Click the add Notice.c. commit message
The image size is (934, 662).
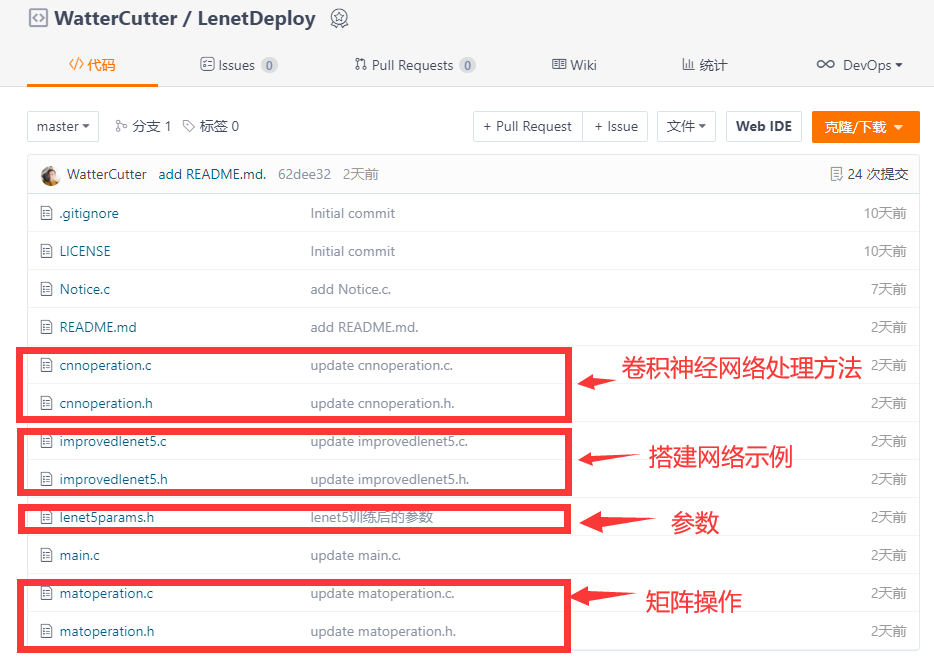351,289
